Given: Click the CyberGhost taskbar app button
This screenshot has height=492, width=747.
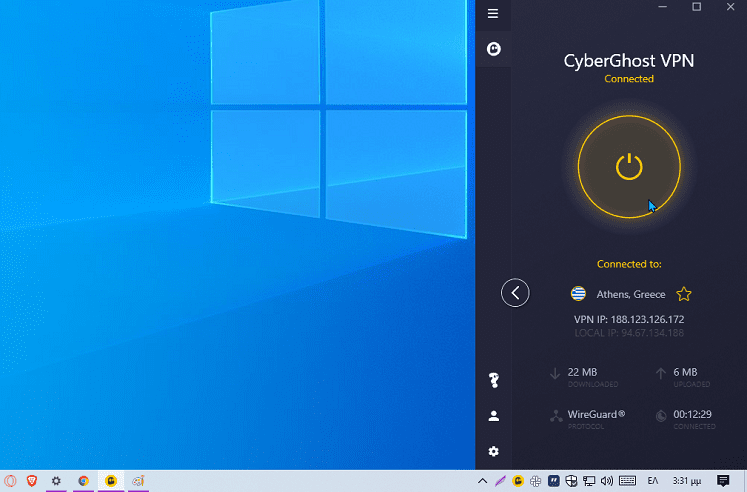Looking at the screenshot, I should [111, 481].
